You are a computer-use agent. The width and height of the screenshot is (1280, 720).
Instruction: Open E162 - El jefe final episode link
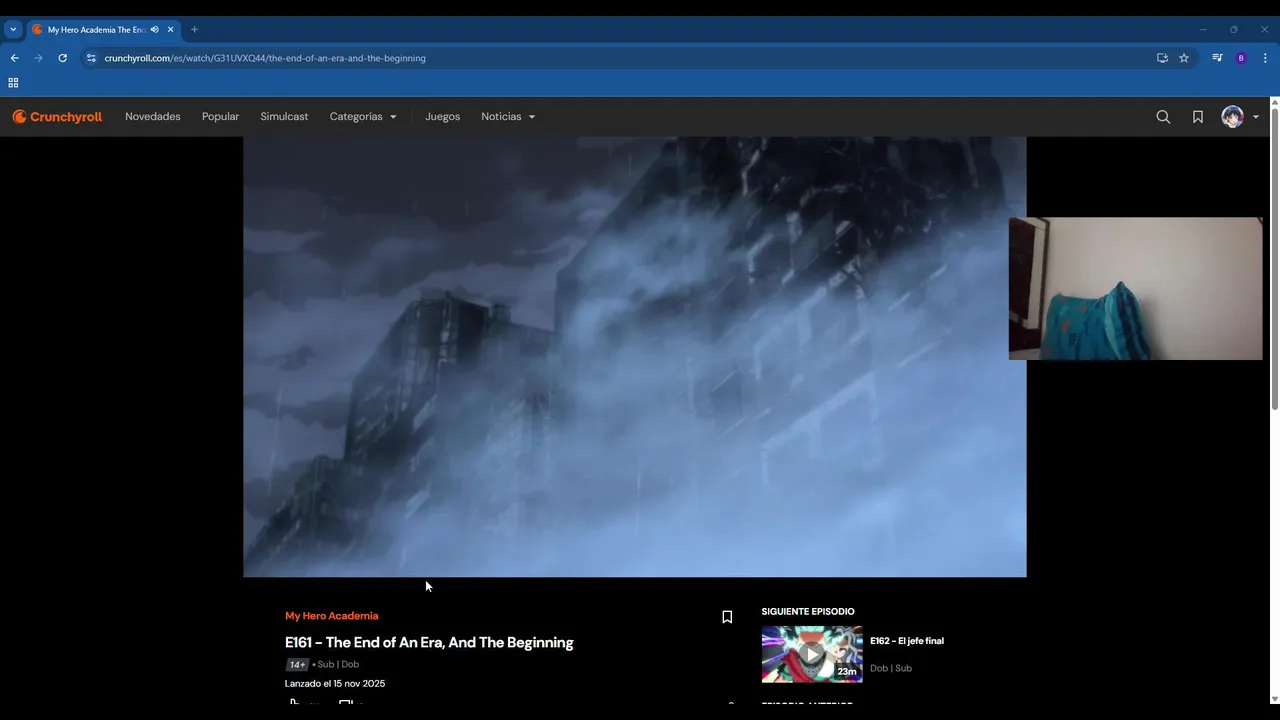click(907, 641)
